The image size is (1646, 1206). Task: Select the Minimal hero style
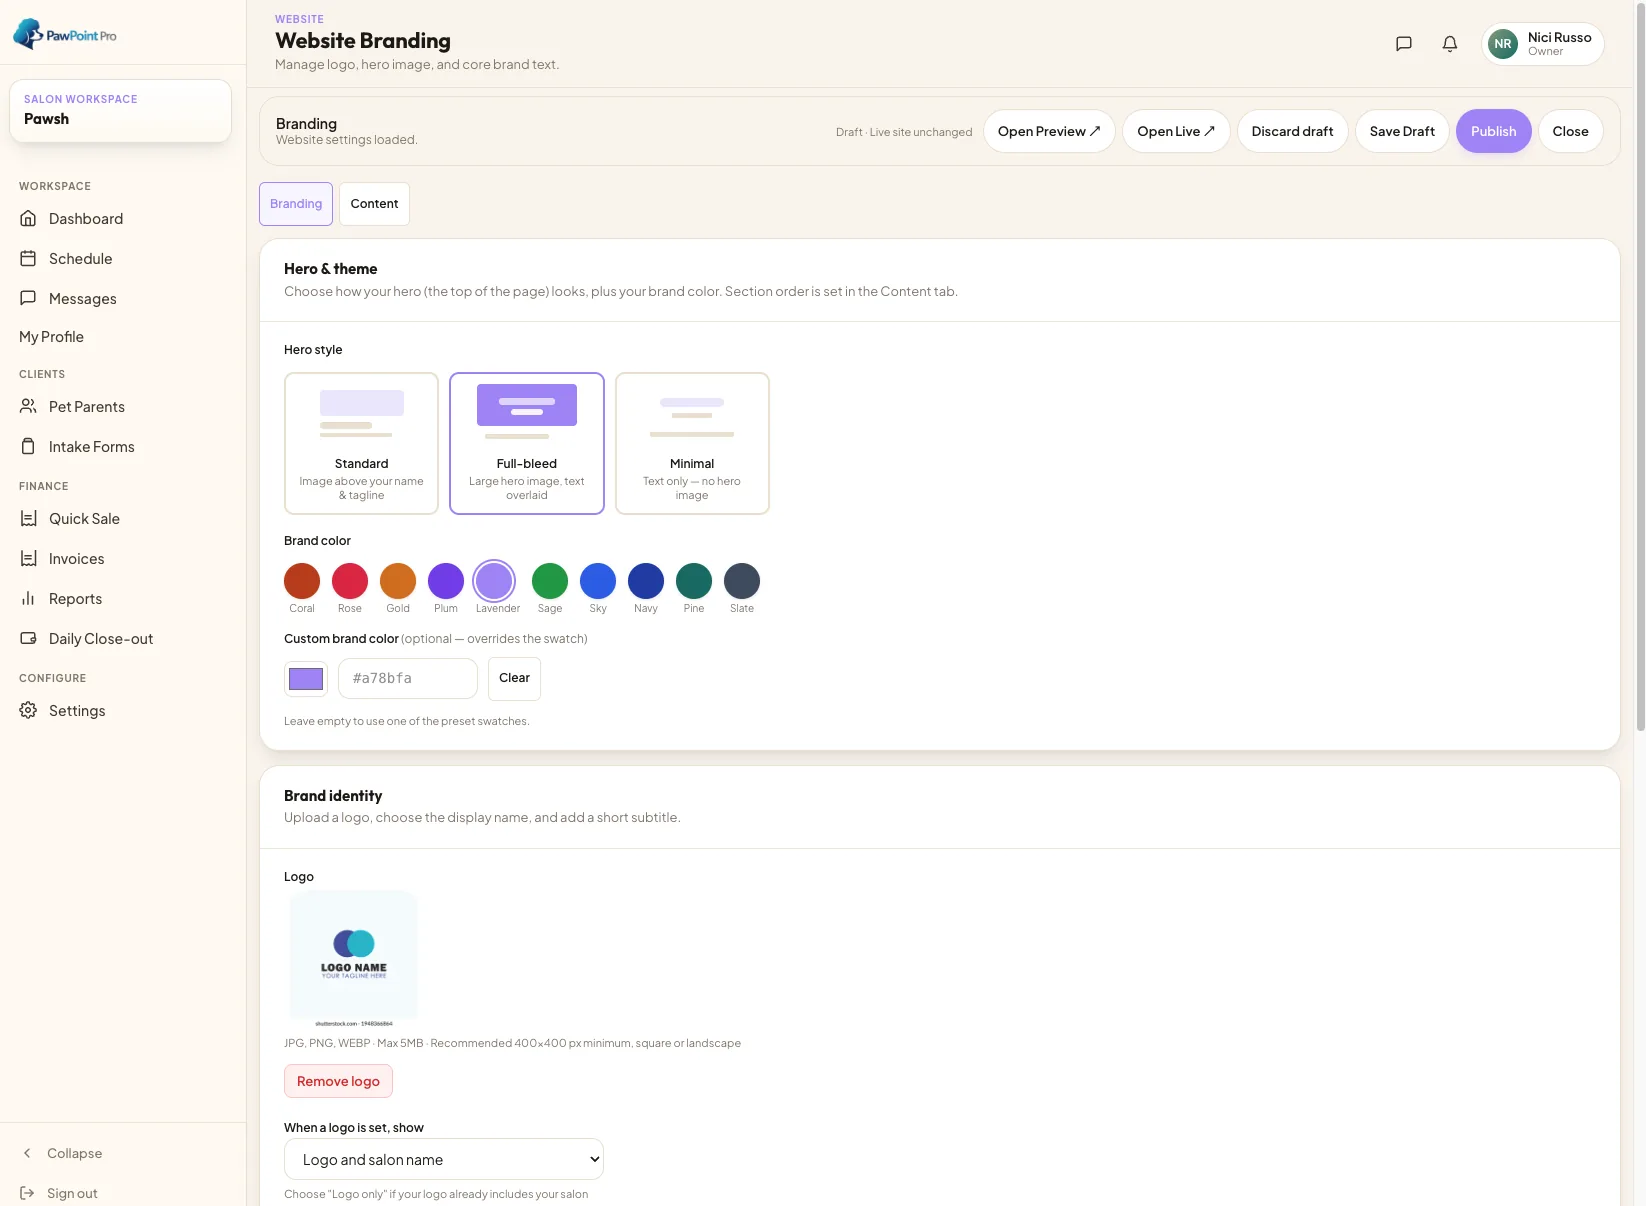692,443
